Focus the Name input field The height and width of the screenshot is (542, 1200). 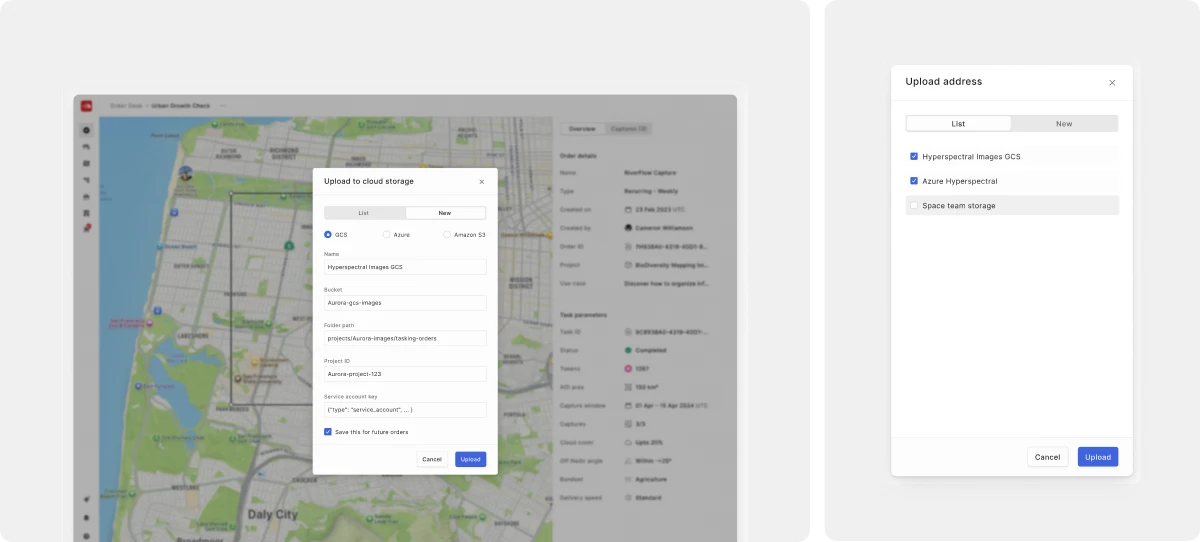(405, 267)
